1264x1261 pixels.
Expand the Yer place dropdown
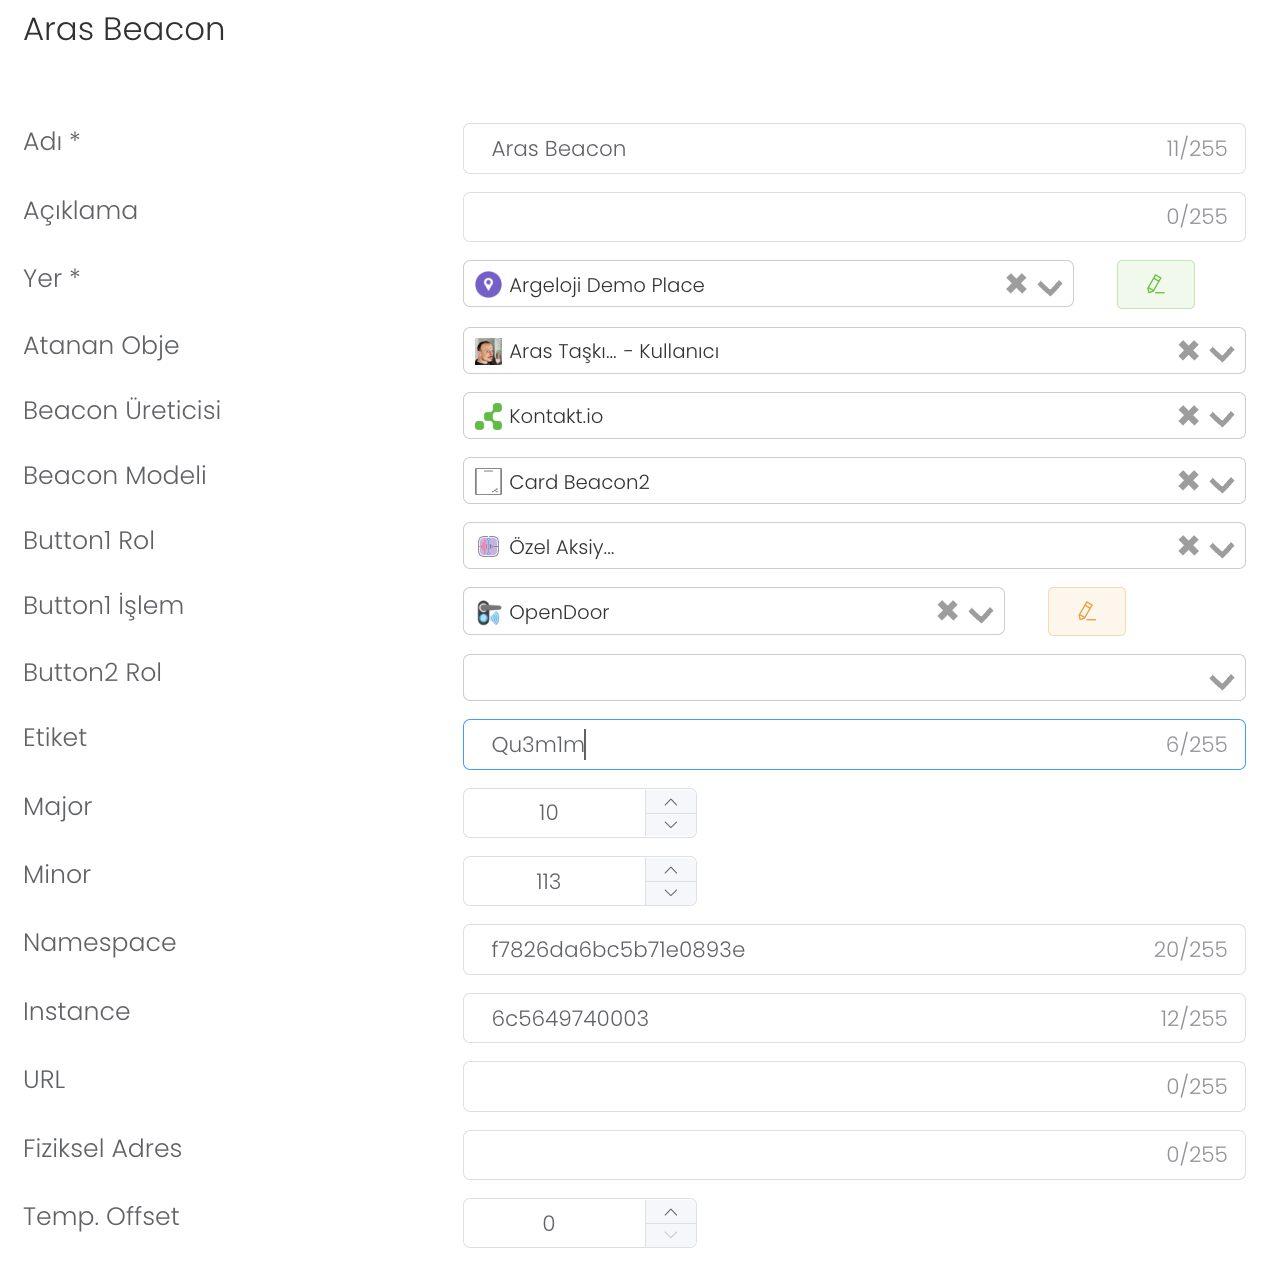pos(1050,287)
